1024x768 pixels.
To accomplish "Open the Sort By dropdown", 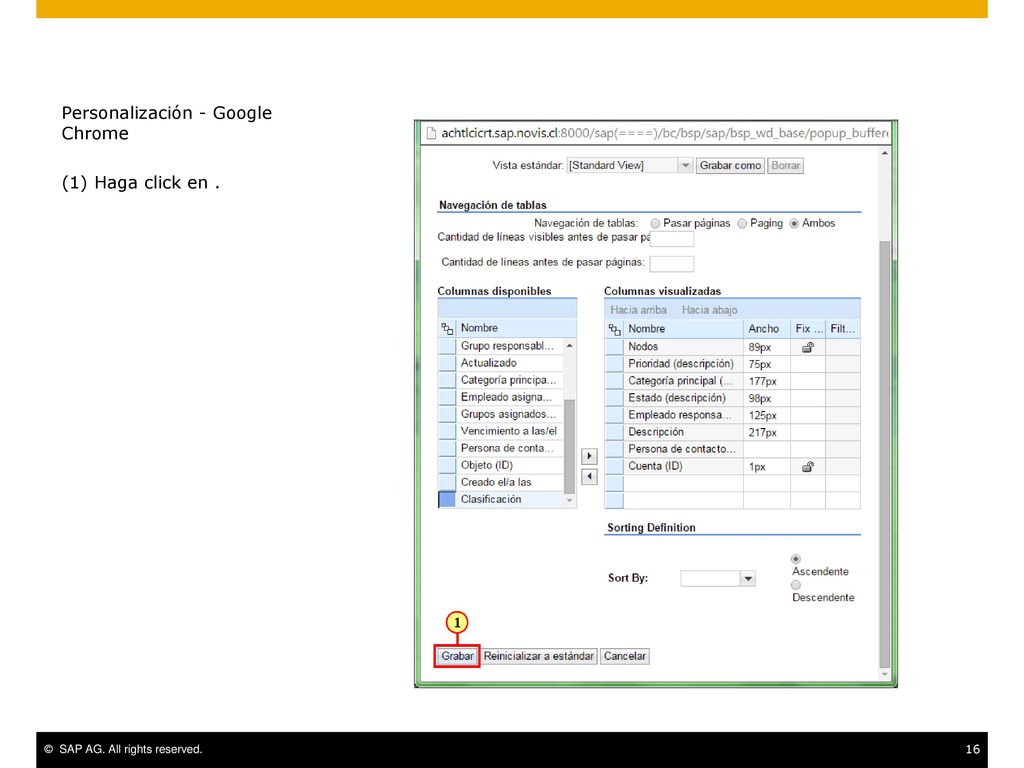I will (748, 579).
